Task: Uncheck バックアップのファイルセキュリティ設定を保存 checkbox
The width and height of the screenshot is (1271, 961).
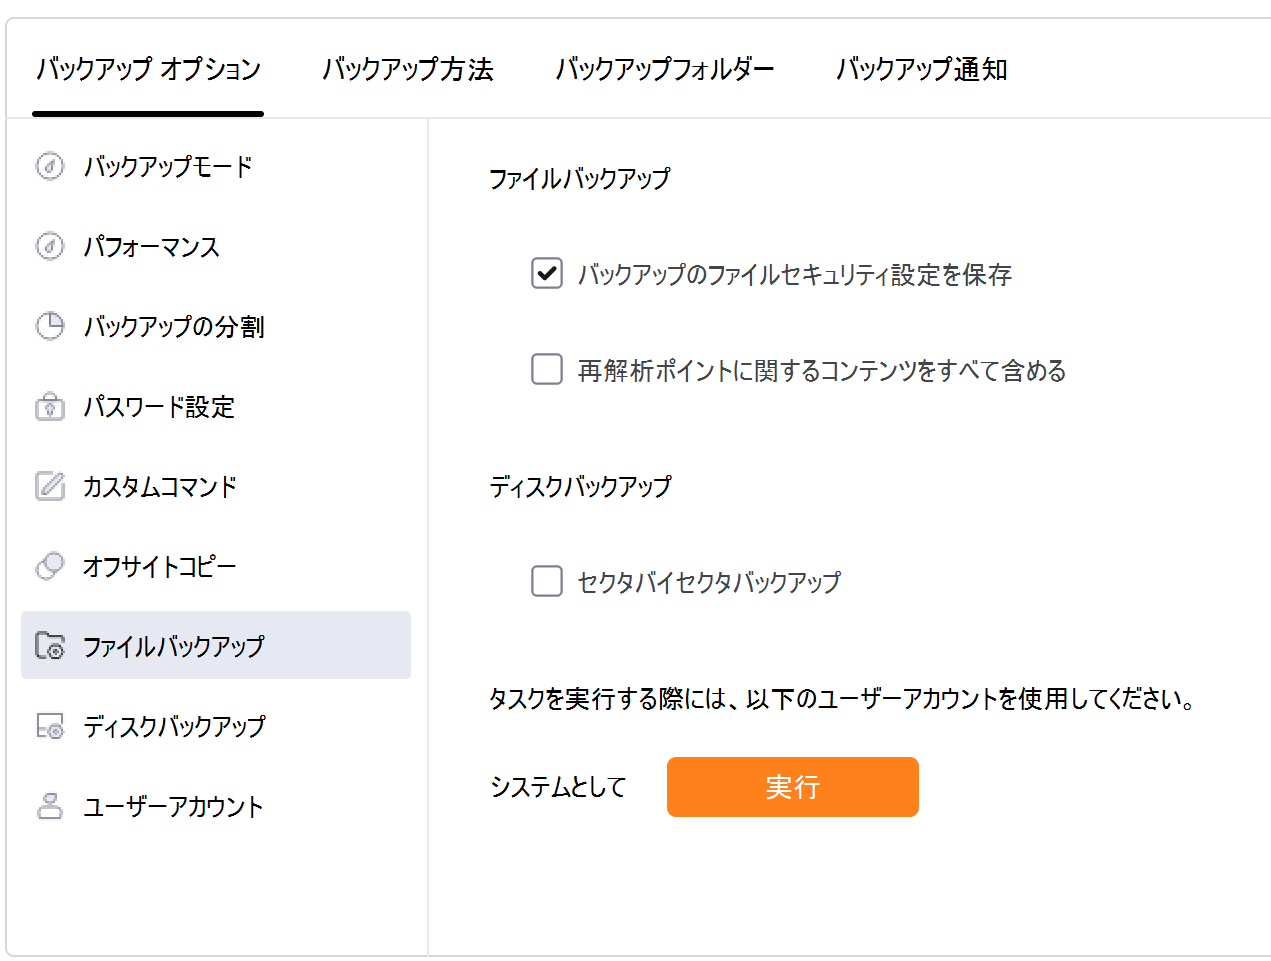Action: pyautogui.click(x=547, y=273)
